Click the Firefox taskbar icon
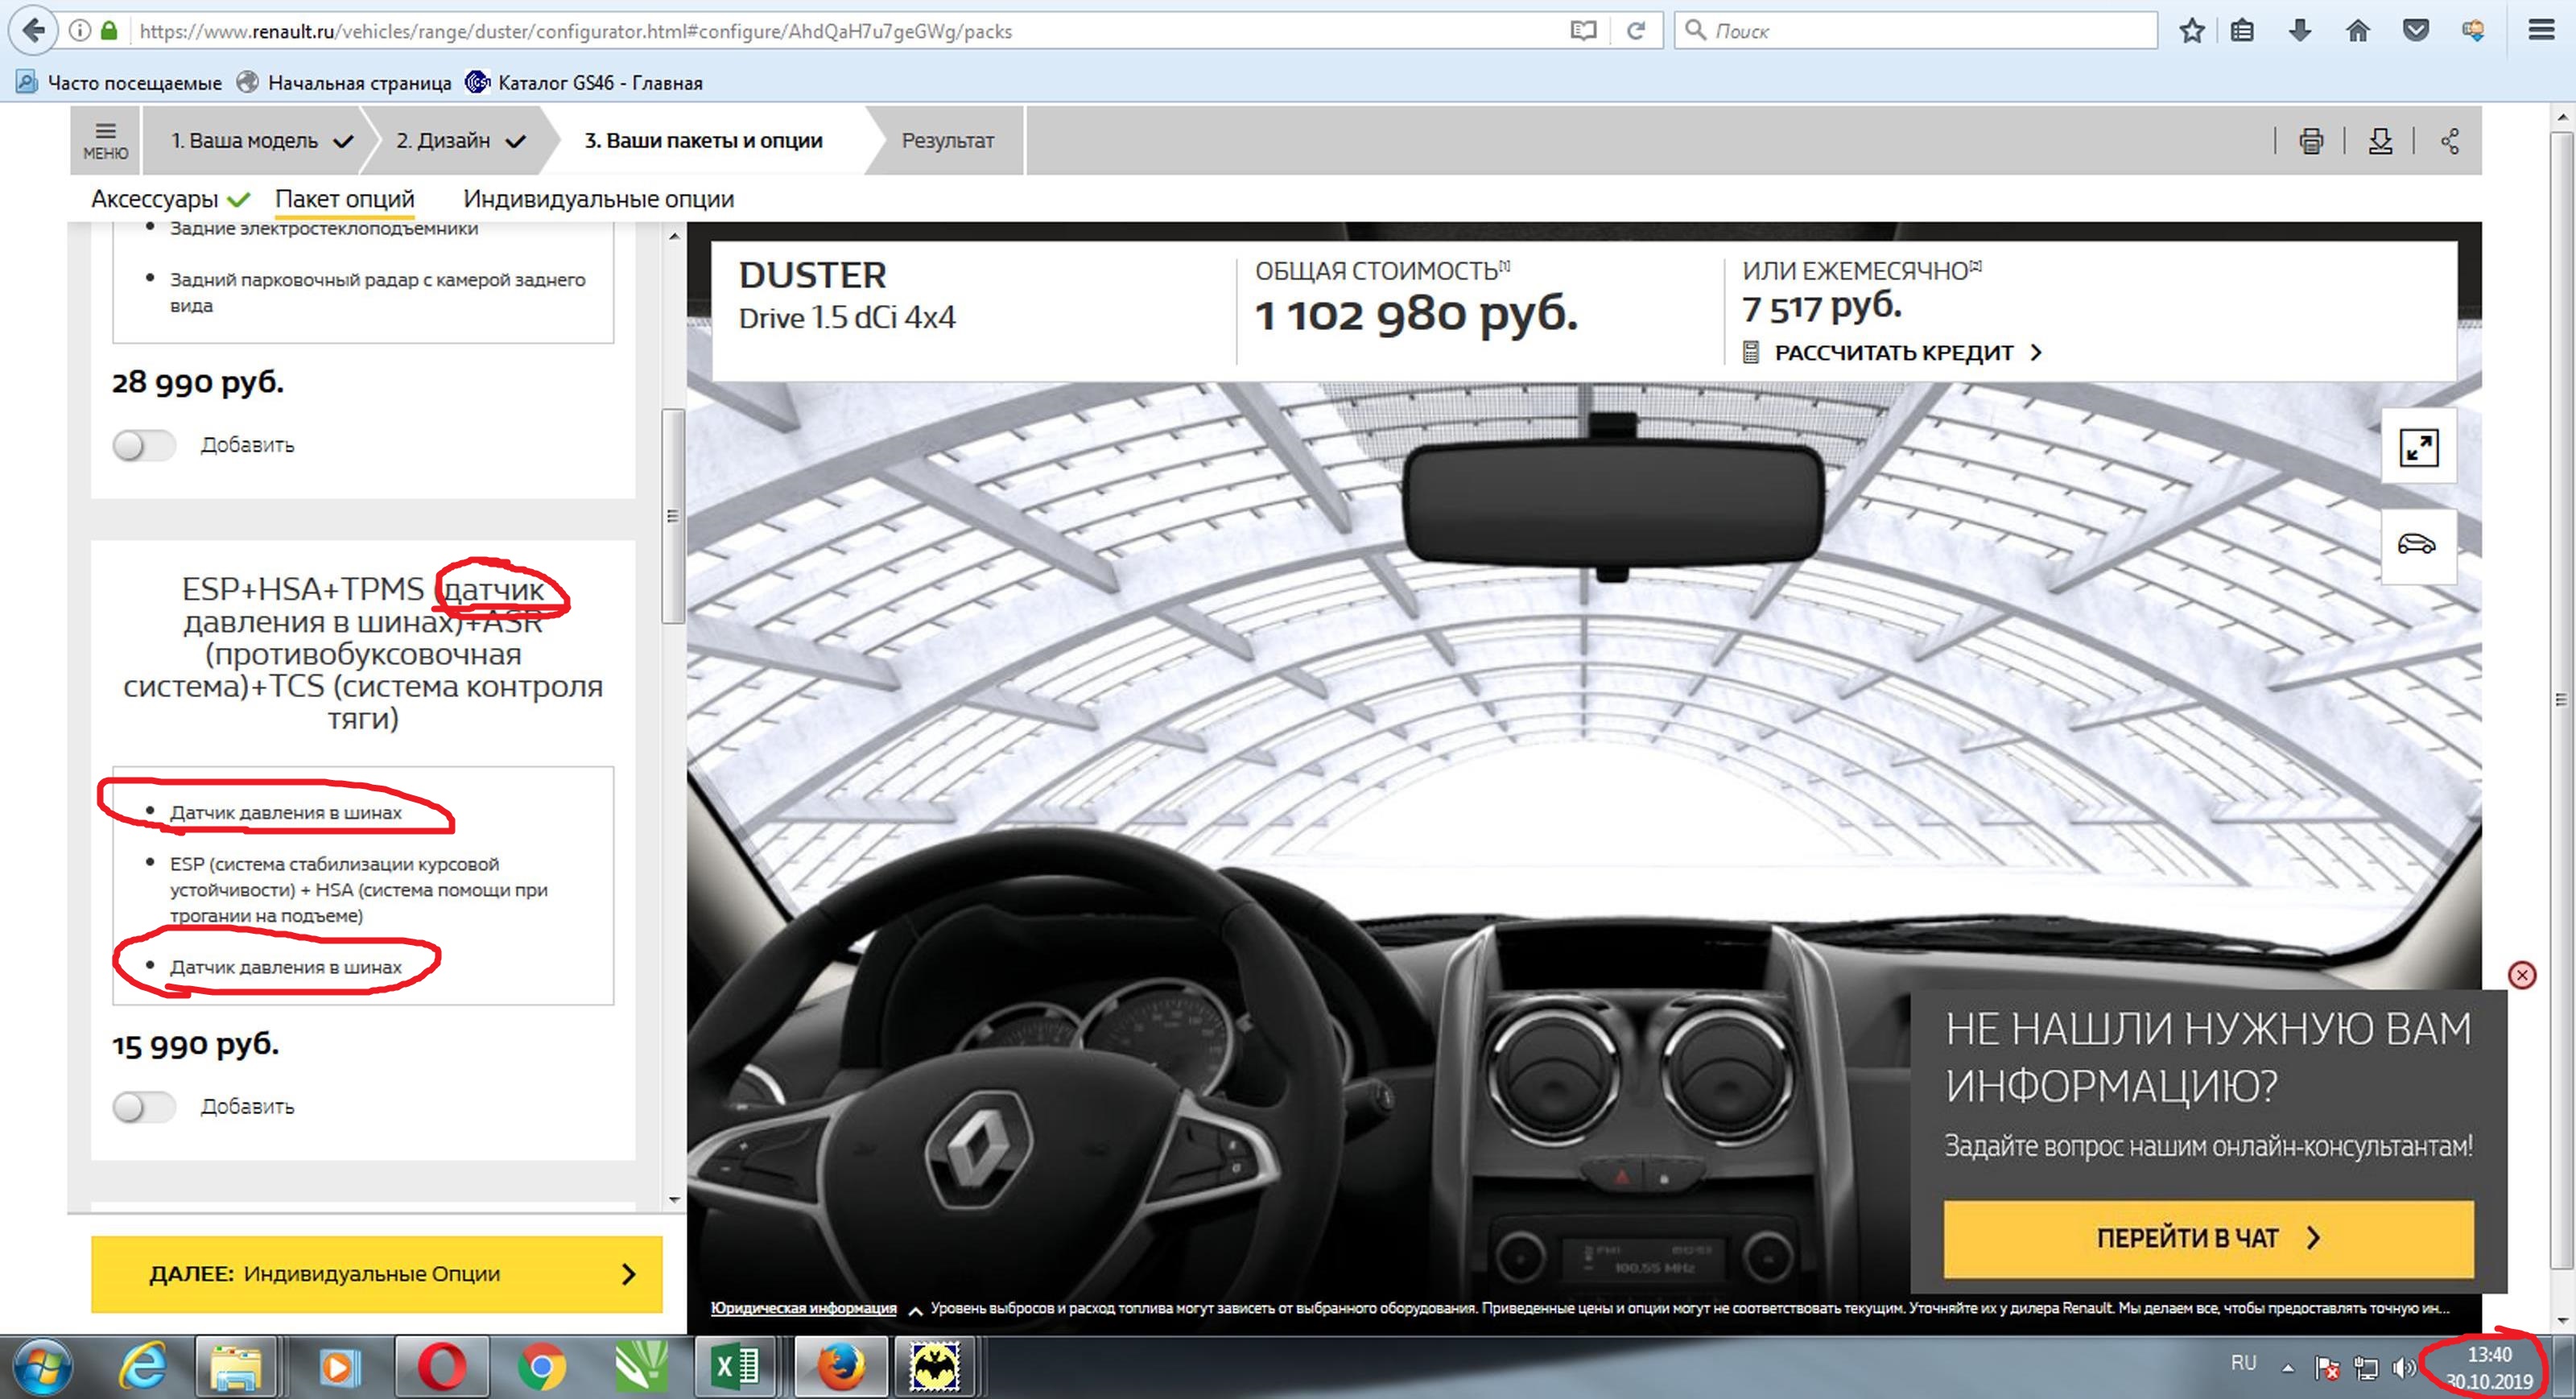This screenshot has width=2576, height=1399. point(840,1366)
